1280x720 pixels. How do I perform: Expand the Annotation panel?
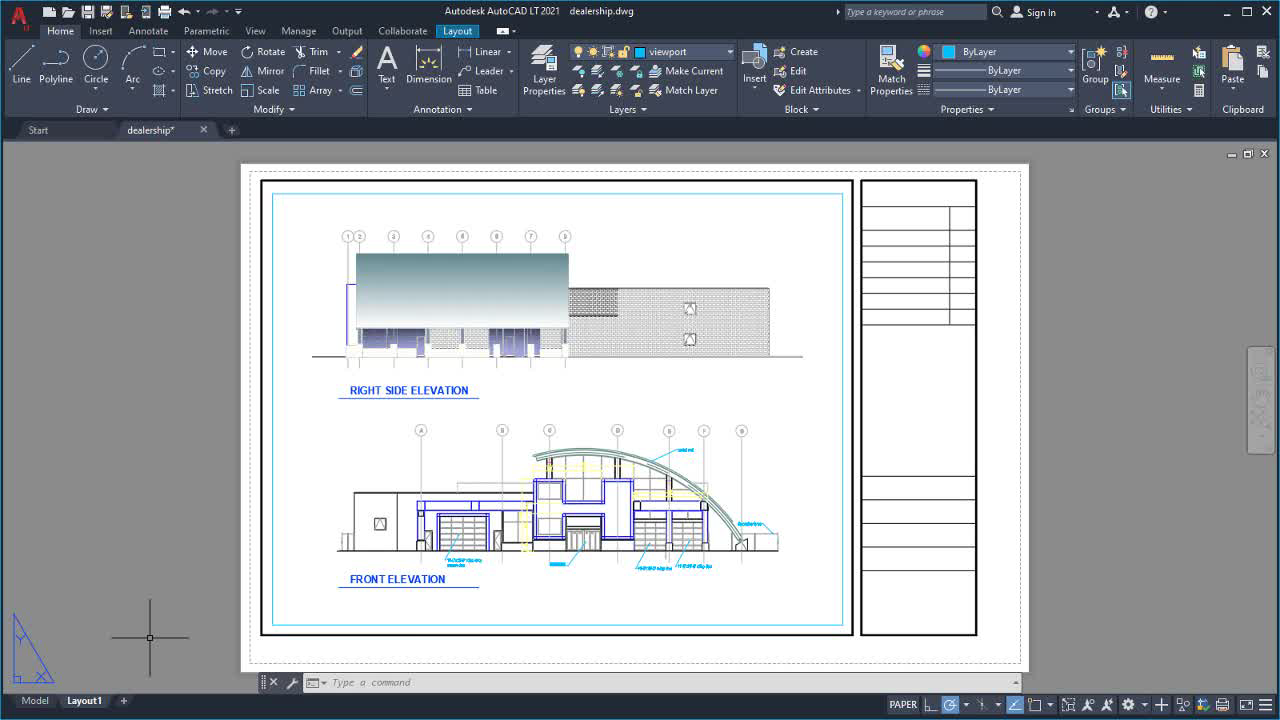(x=443, y=109)
